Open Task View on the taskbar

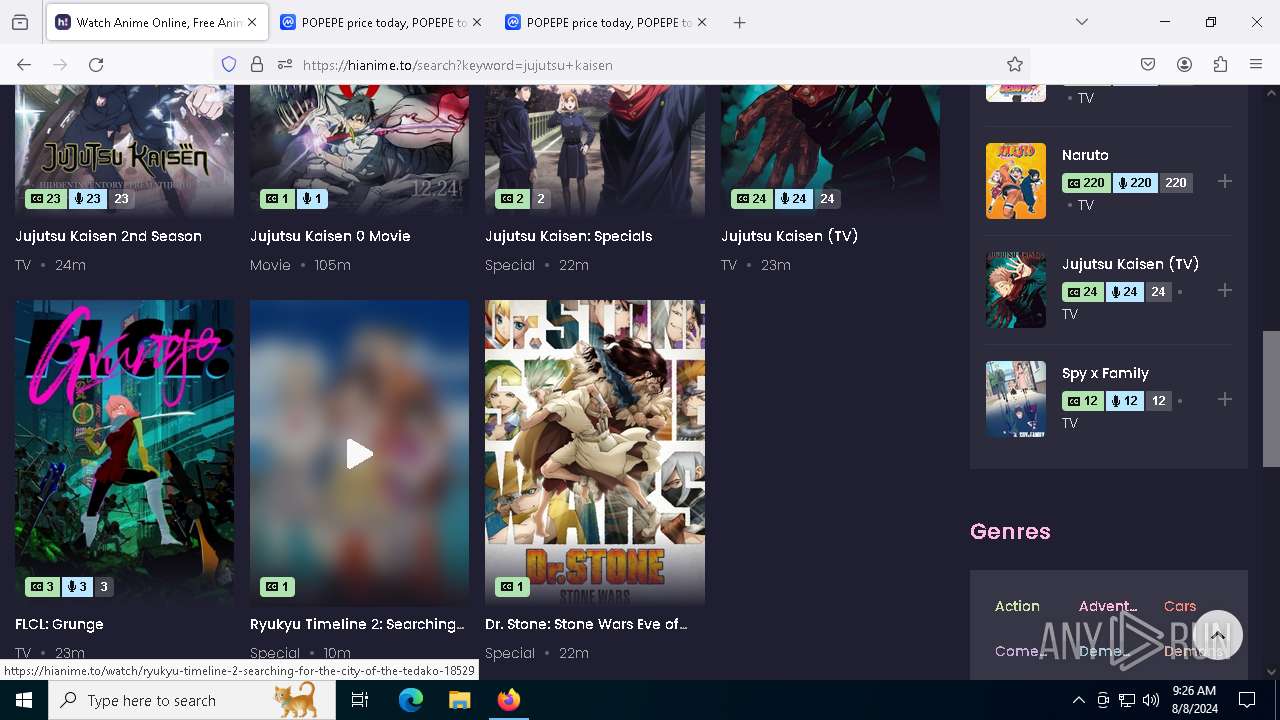coord(360,700)
